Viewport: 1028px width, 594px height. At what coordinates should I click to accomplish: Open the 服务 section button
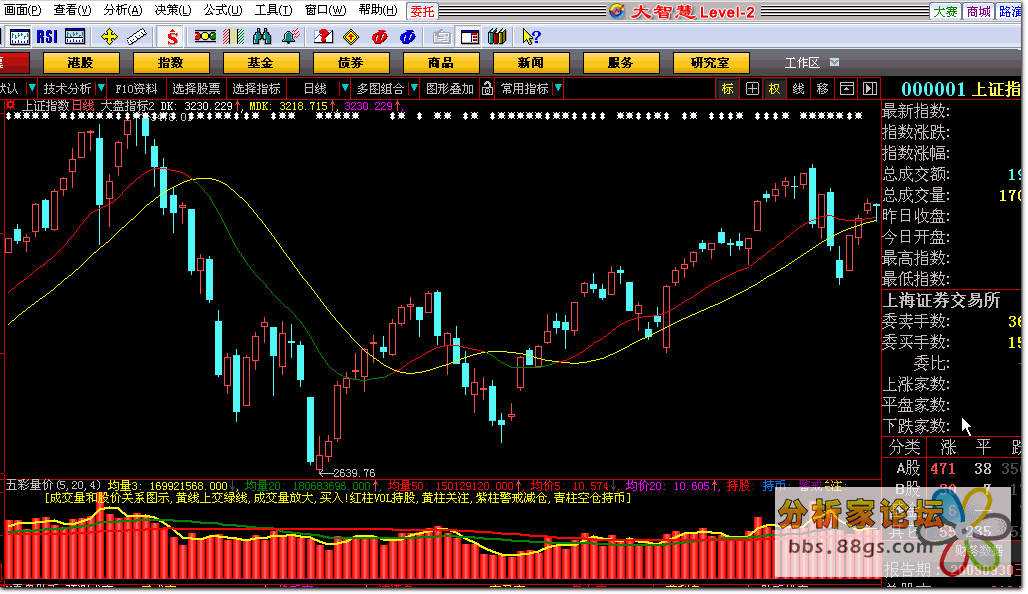(x=620, y=63)
